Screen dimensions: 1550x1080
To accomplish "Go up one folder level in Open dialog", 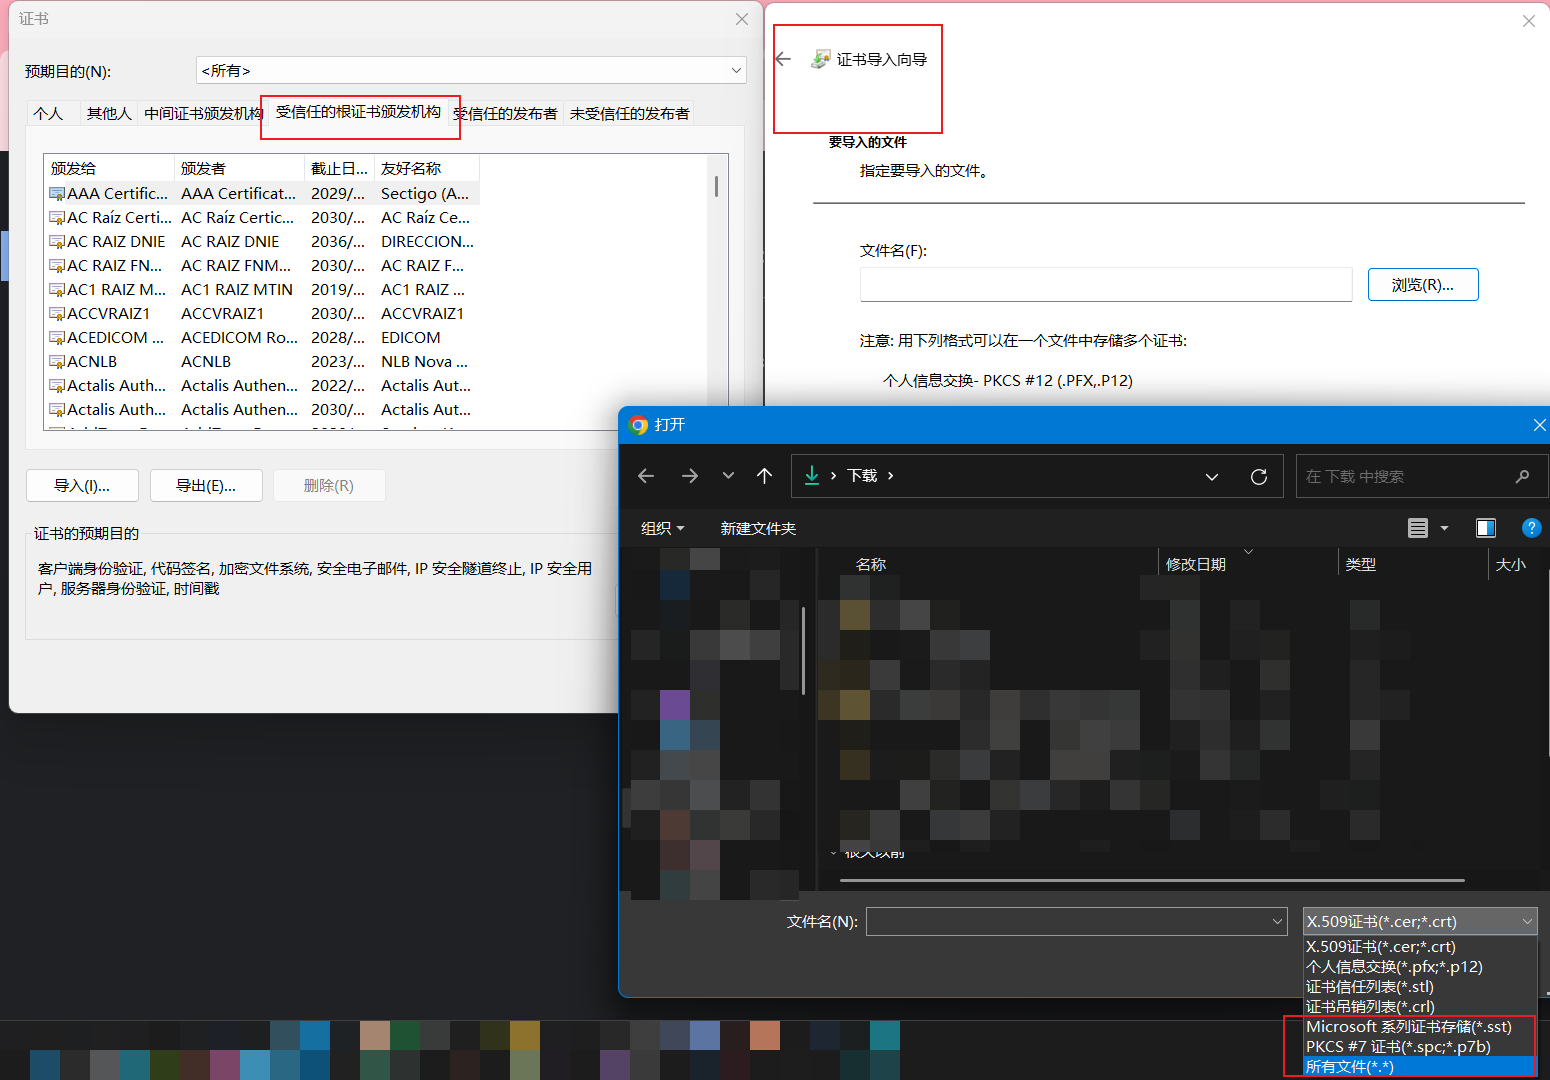I will (x=765, y=476).
